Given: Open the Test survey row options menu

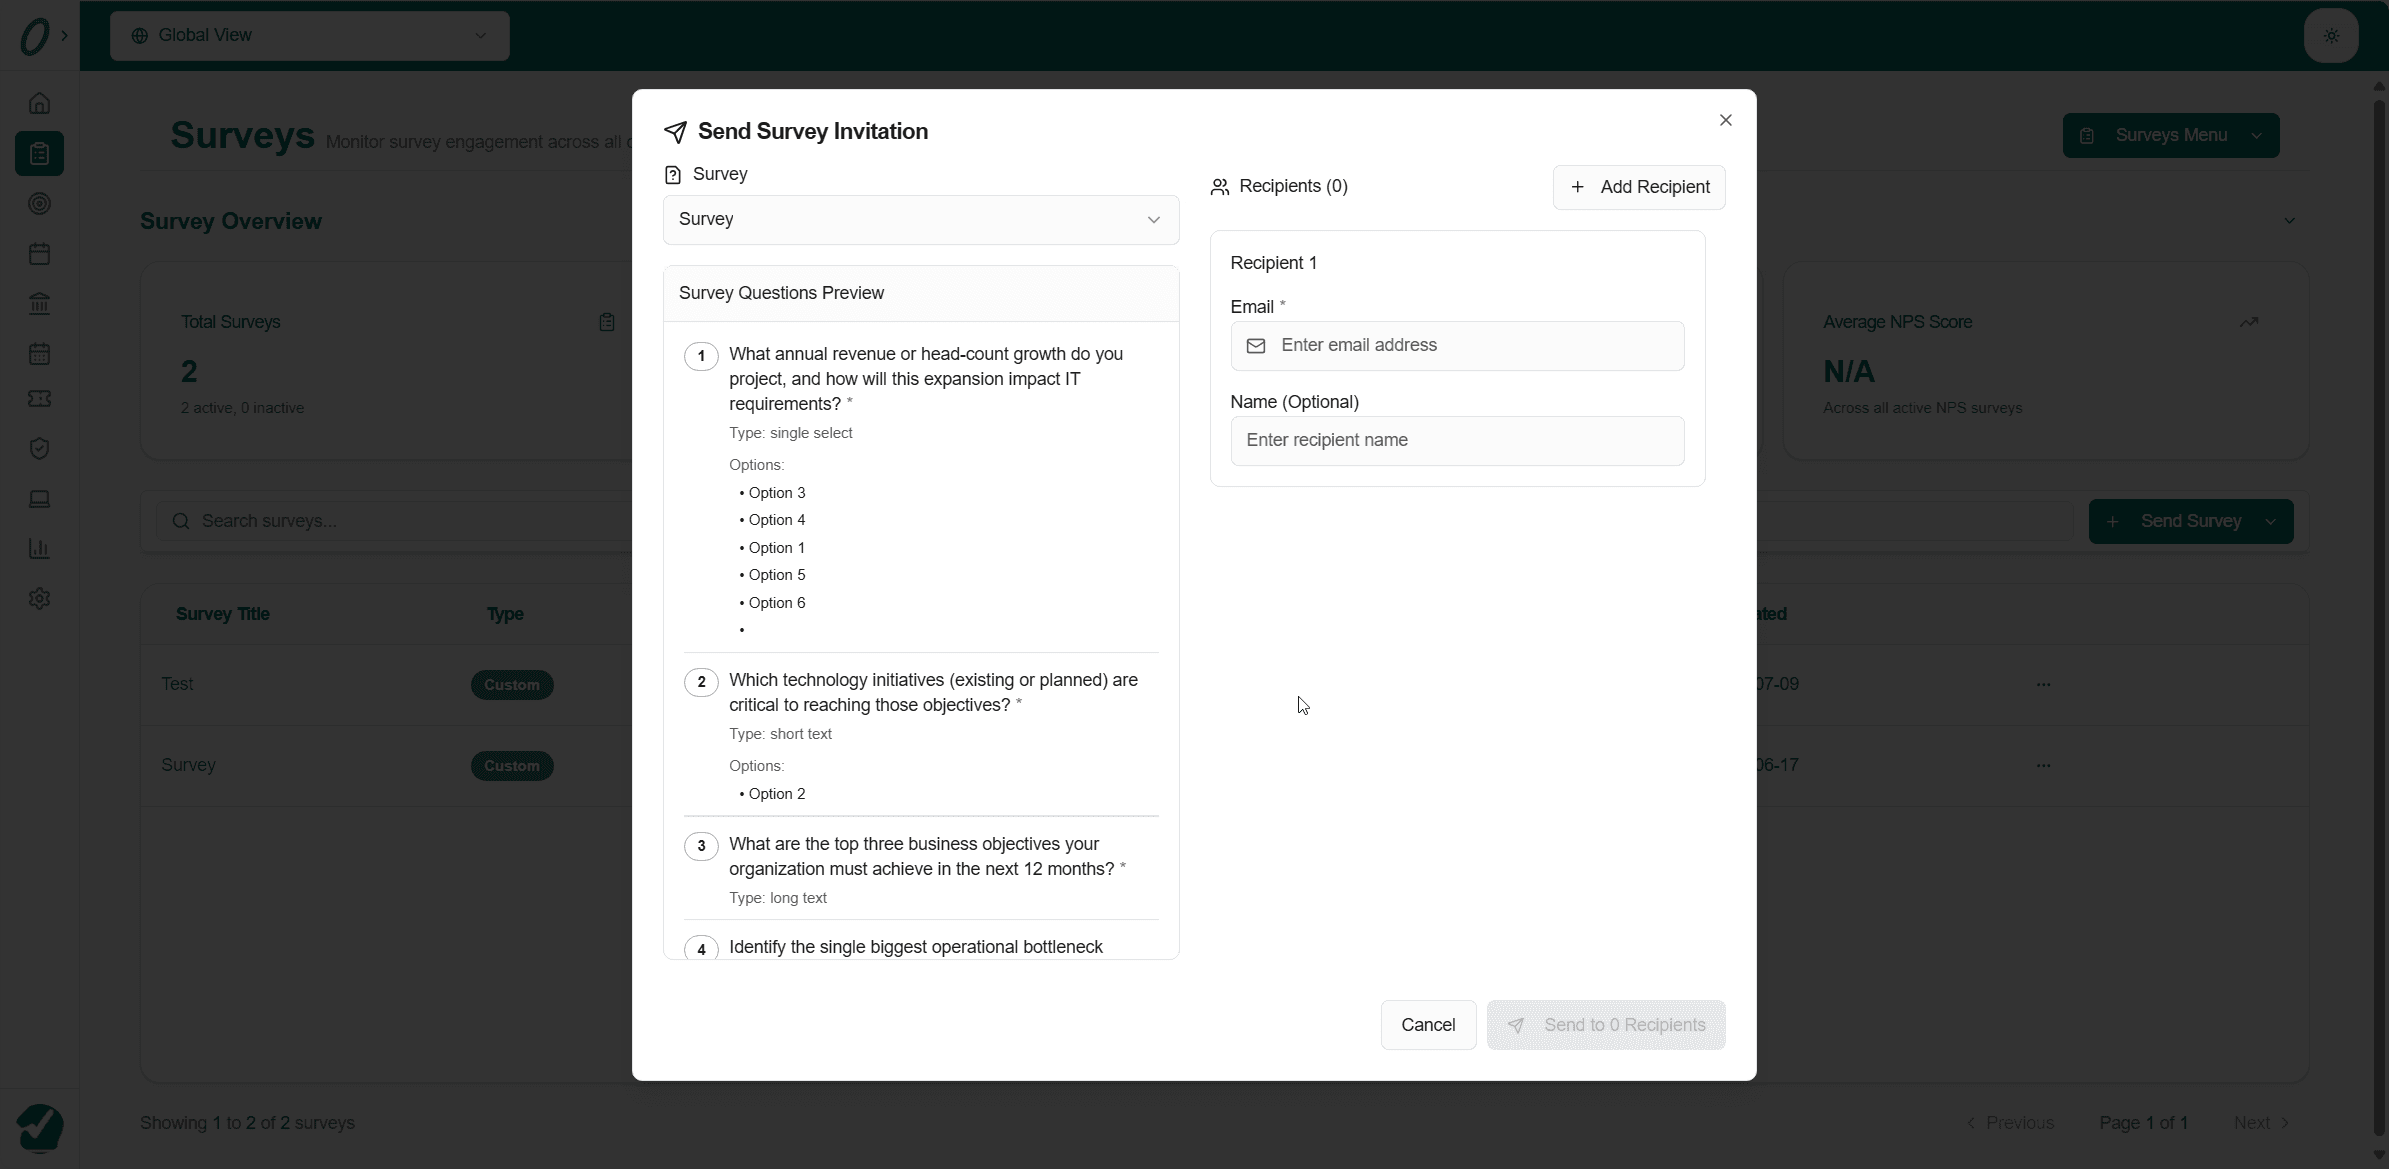Looking at the screenshot, I should (x=2042, y=684).
